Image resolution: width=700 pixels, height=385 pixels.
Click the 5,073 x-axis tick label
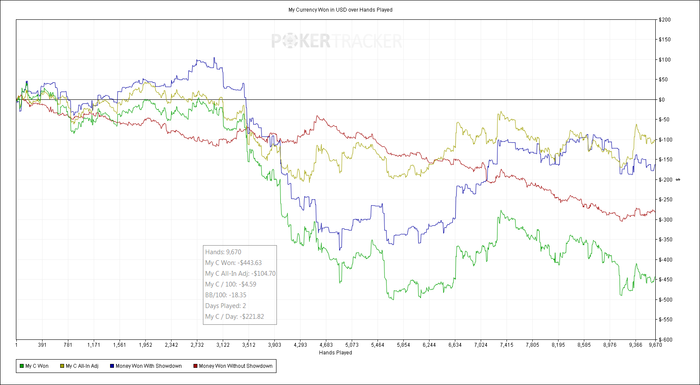(x=352, y=345)
